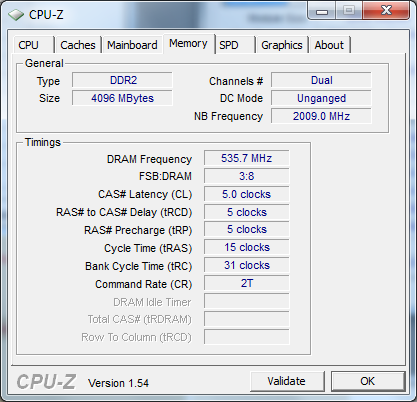Click the Validate button

[x=287, y=381]
